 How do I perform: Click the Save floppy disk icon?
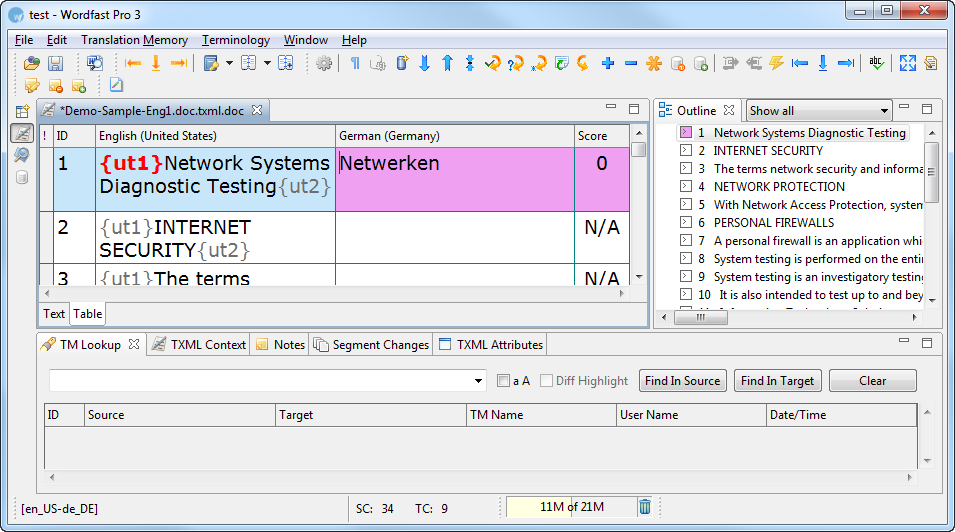[56, 64]
